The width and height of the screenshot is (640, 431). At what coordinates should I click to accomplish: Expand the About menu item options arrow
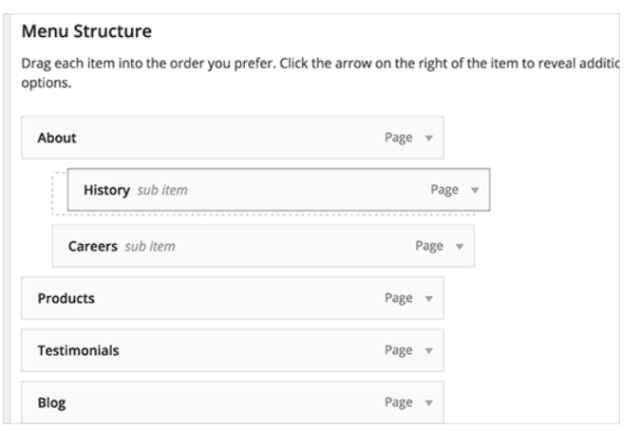tap(429, 138)
